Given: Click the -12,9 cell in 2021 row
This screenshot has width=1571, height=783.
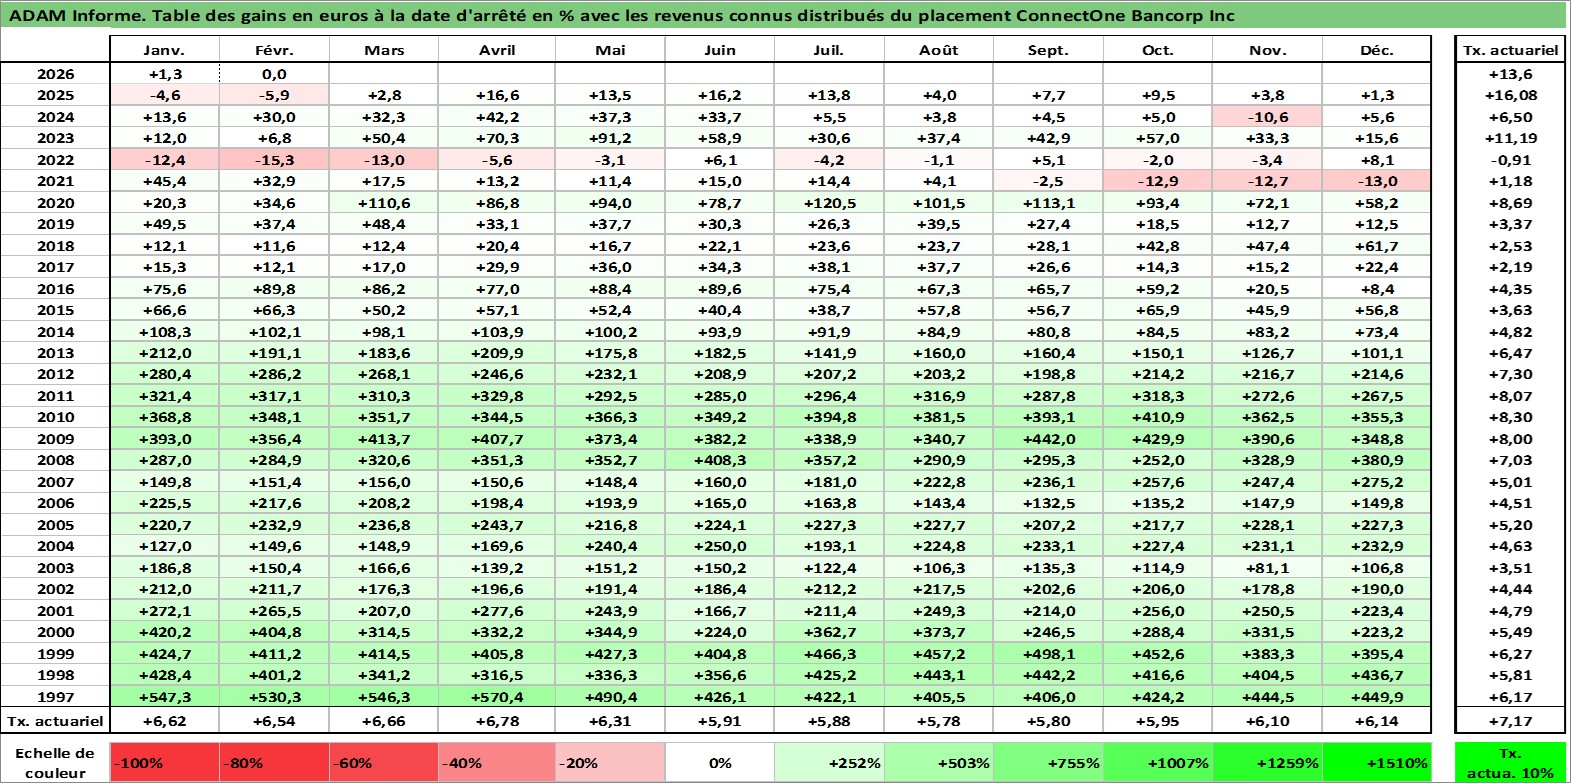Looking at the screenshot, I should [1158, 181].
